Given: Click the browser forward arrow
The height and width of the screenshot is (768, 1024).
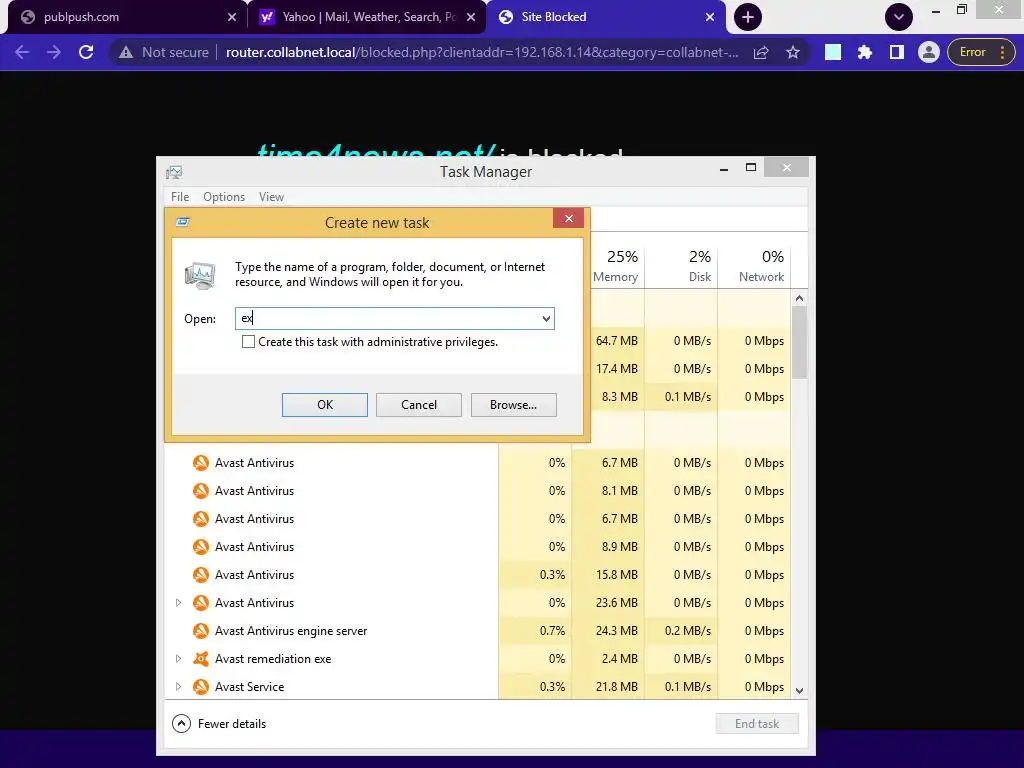Looking at the screenshot, I should (x=54, y=52).
